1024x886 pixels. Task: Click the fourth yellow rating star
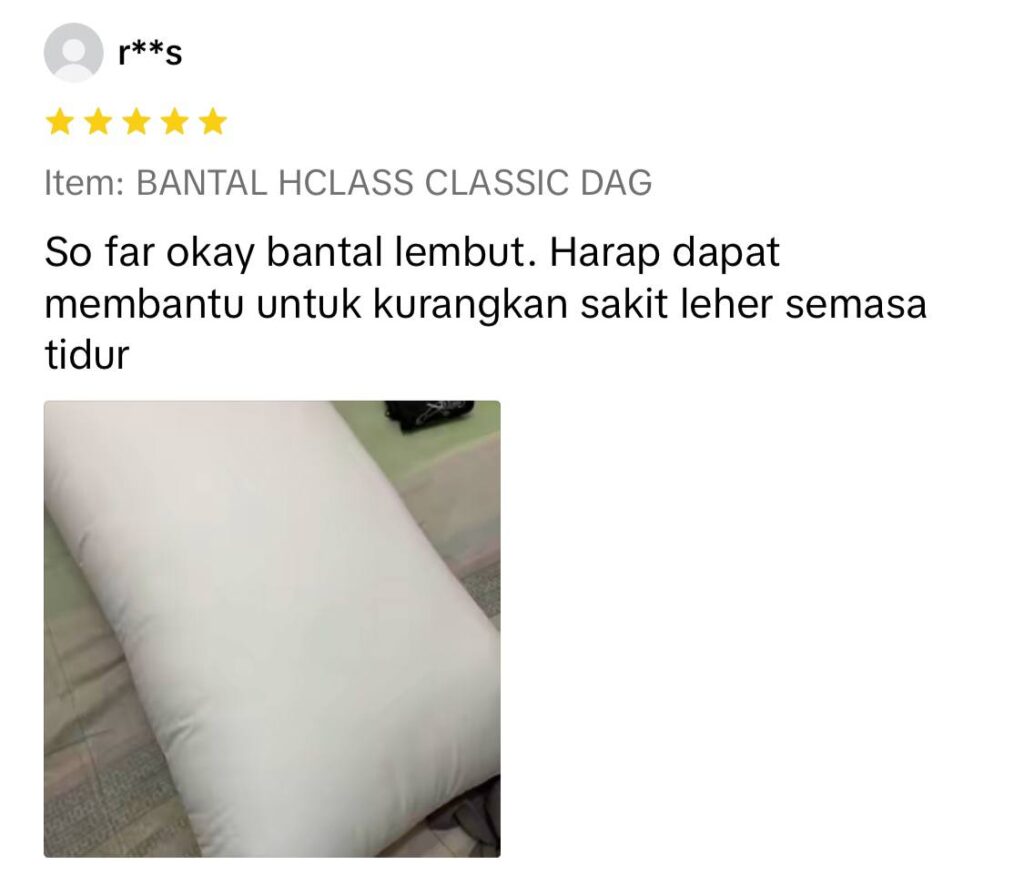[x=174, y=122]
